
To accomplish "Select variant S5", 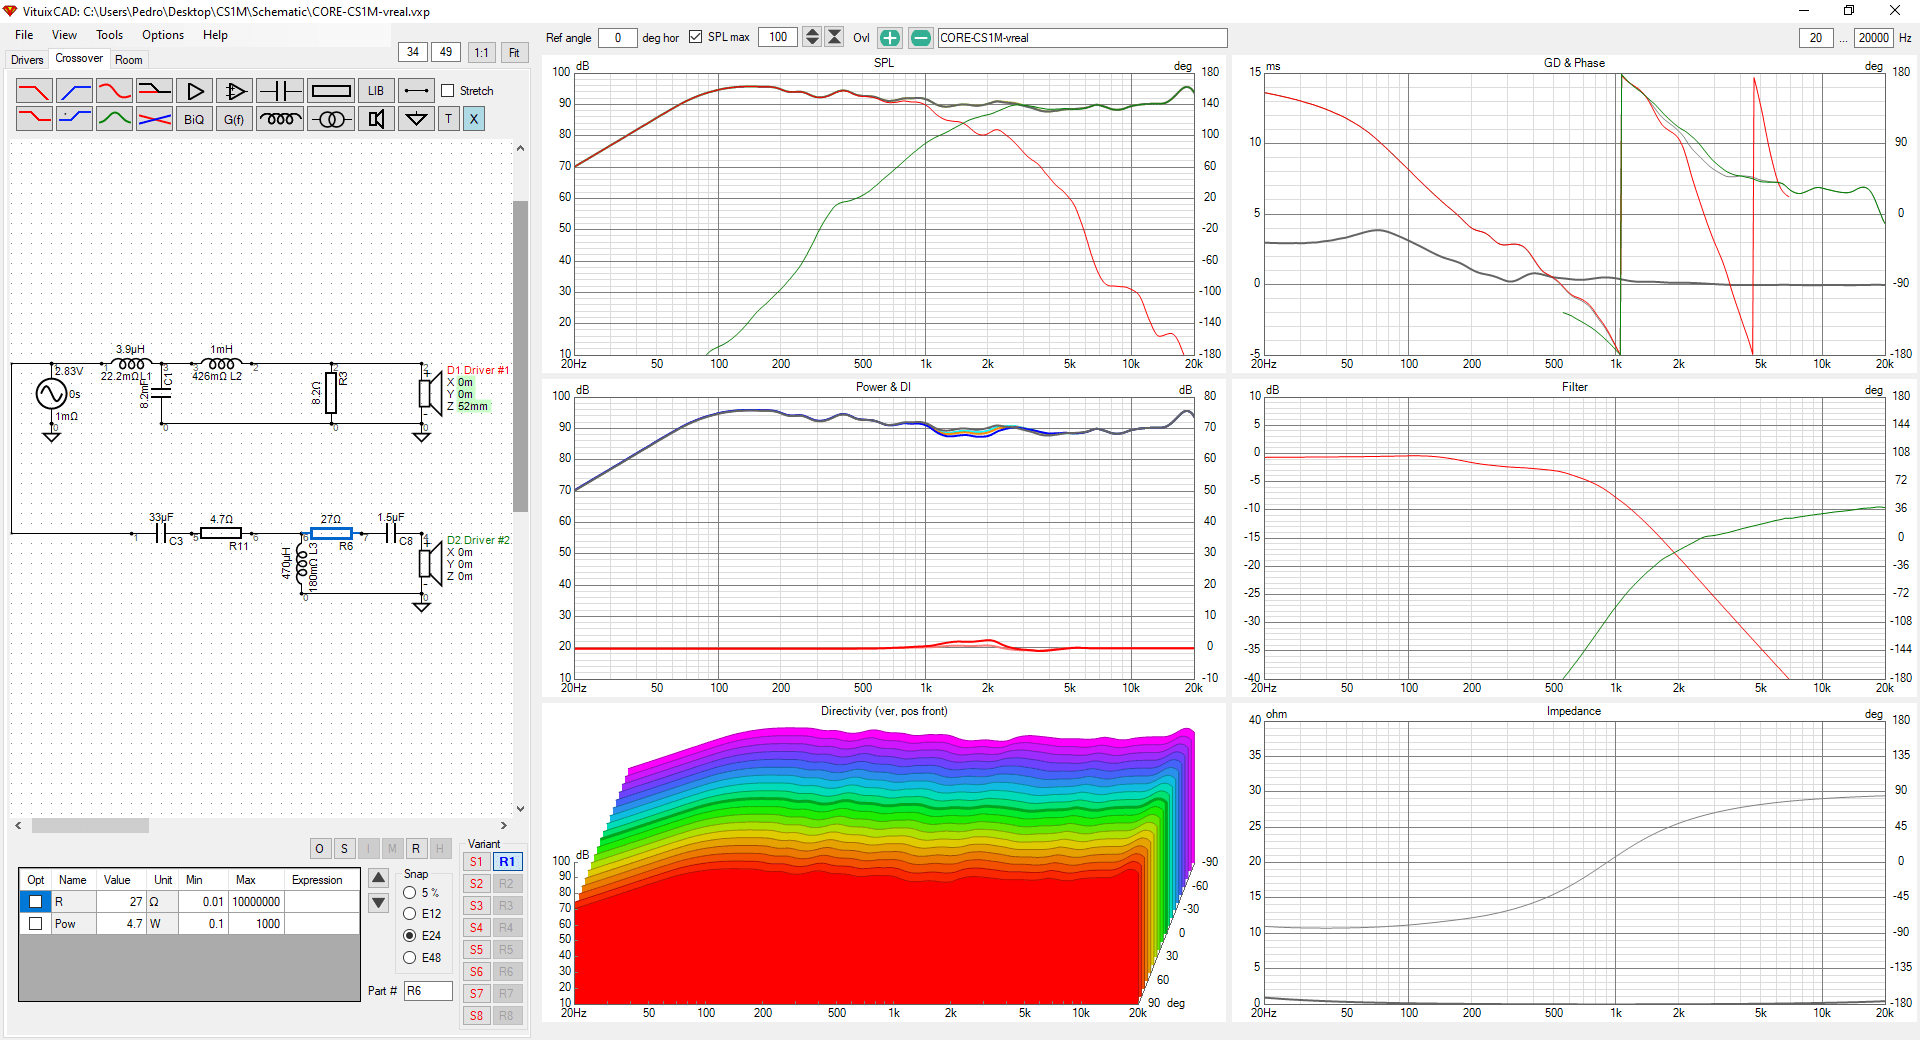I will (476, 950).
